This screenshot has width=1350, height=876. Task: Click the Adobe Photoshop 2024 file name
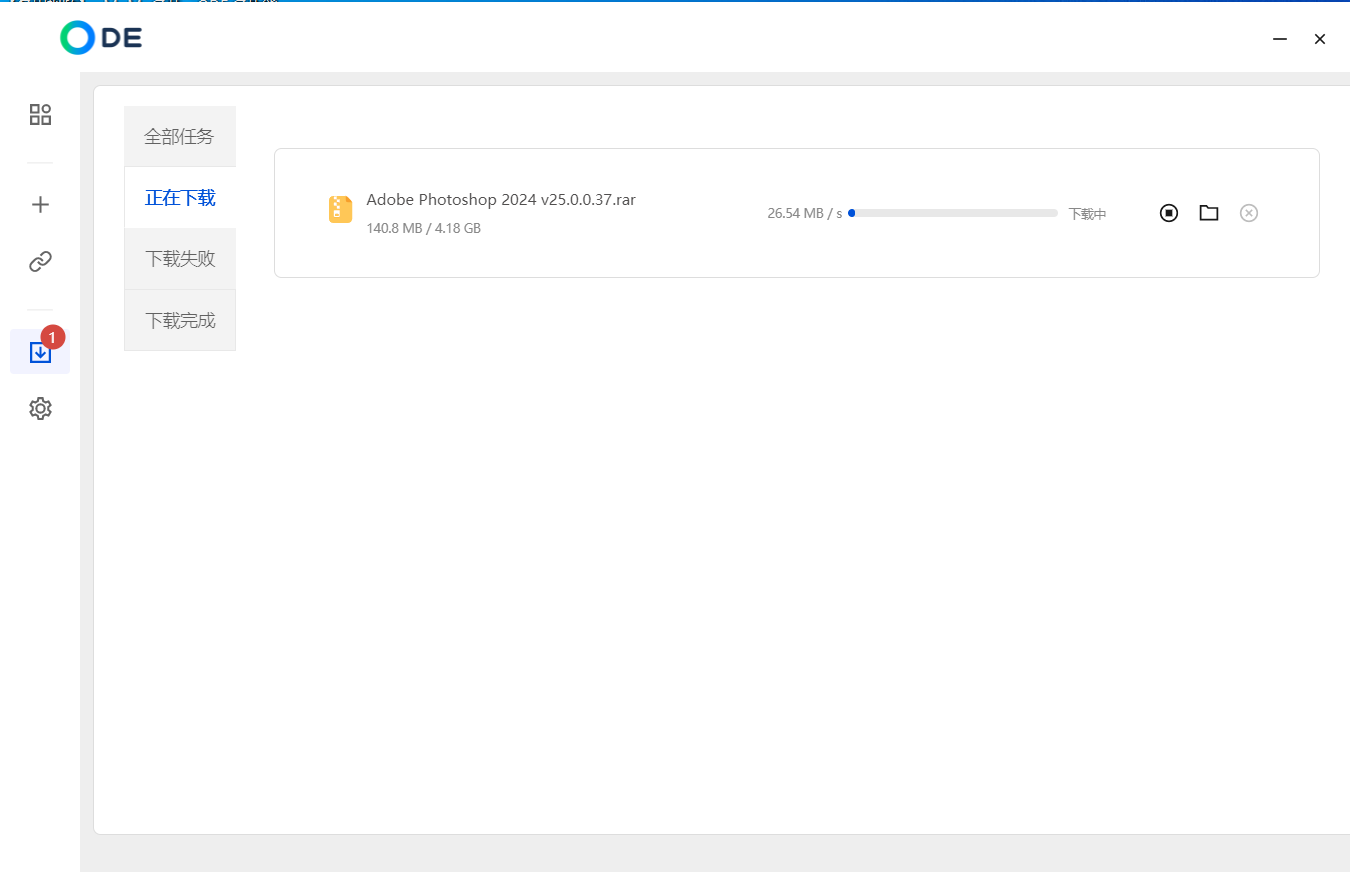click(501, 200)
